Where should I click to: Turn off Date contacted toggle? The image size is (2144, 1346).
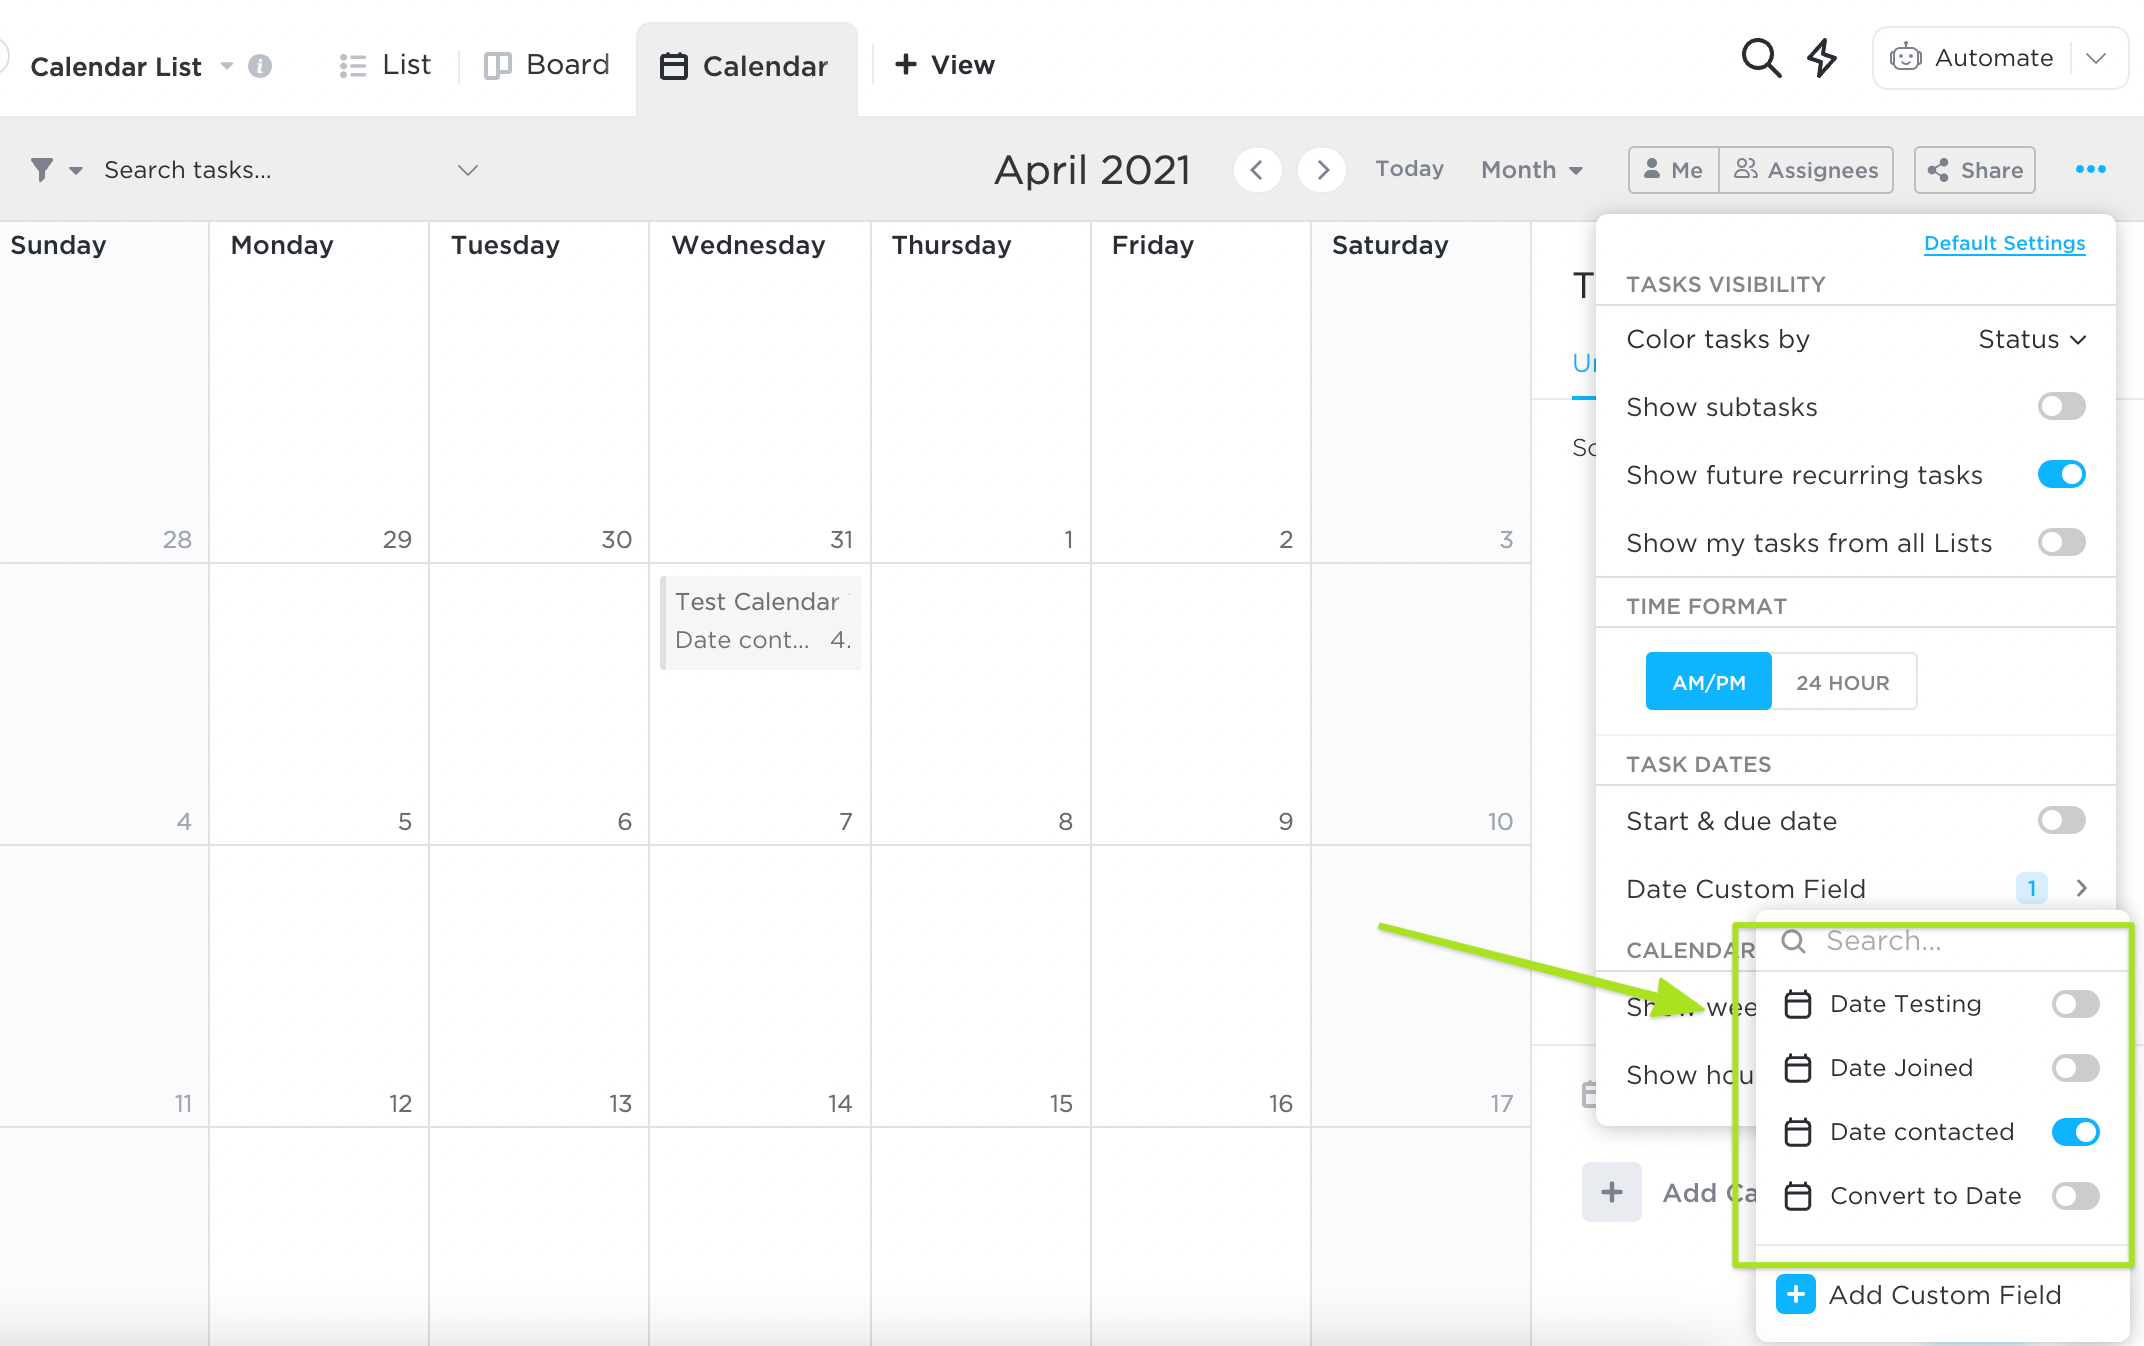pos(2075,1132)
